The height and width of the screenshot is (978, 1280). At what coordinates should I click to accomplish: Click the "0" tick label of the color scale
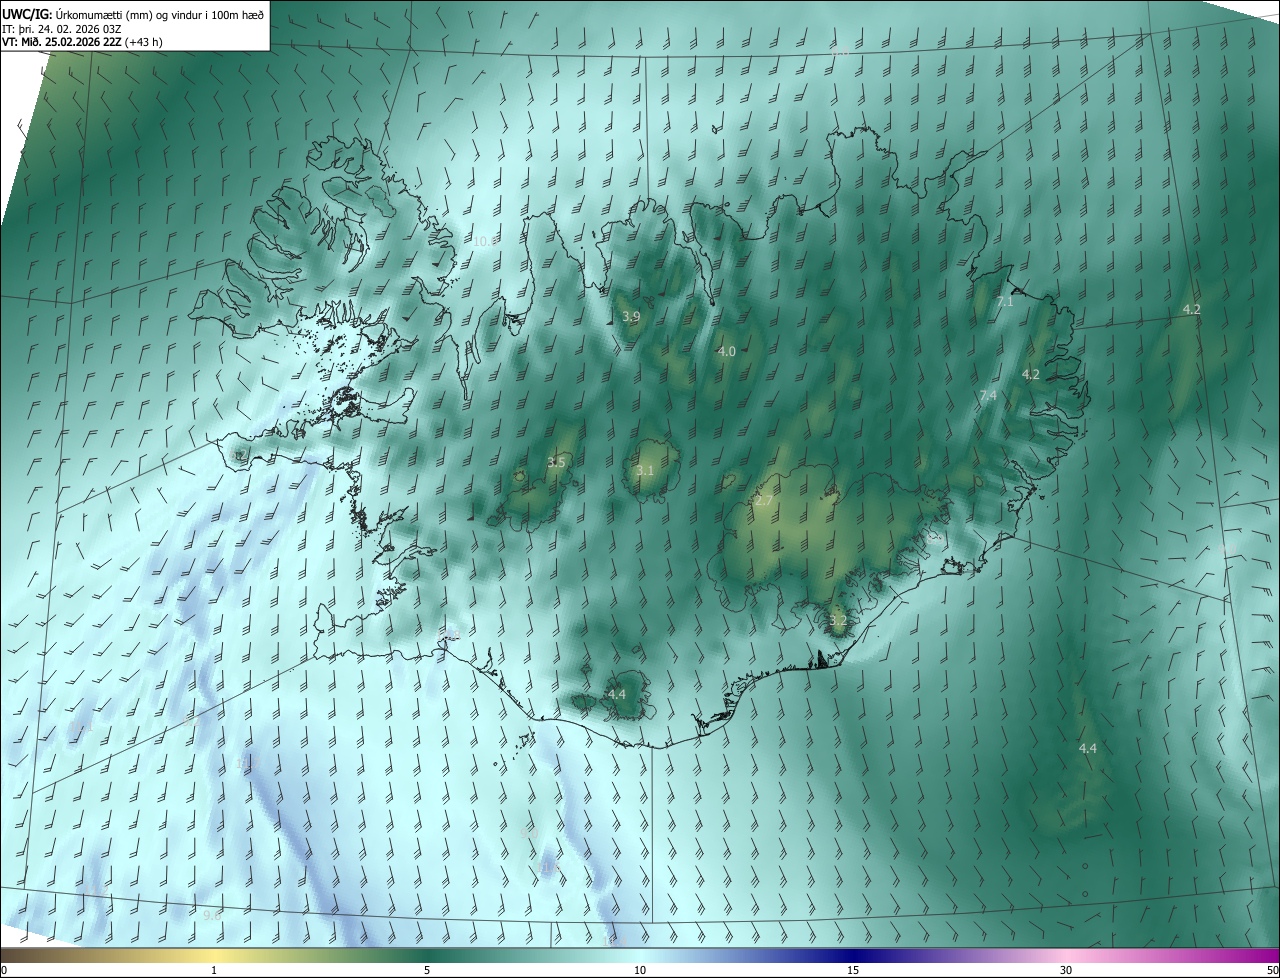(x=4, y=970)
